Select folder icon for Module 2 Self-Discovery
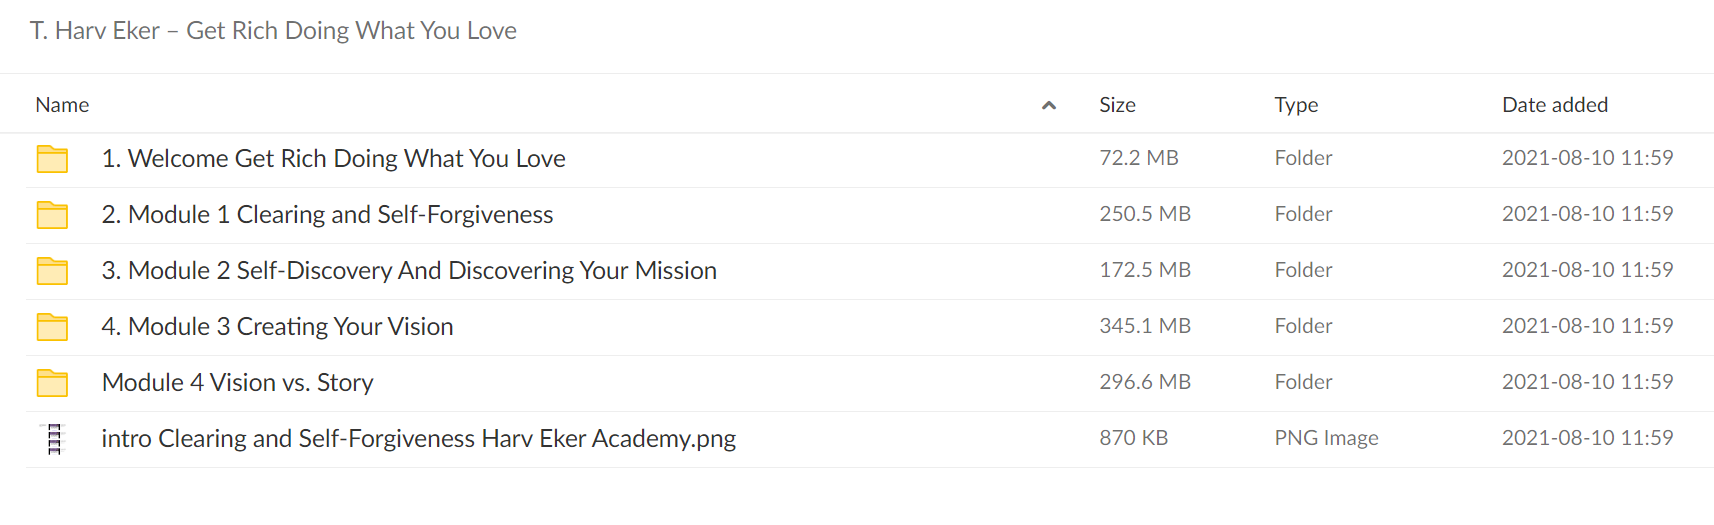Image resolution: width=1714 pixels, height=525 pixels. click(x=52, y=271)
